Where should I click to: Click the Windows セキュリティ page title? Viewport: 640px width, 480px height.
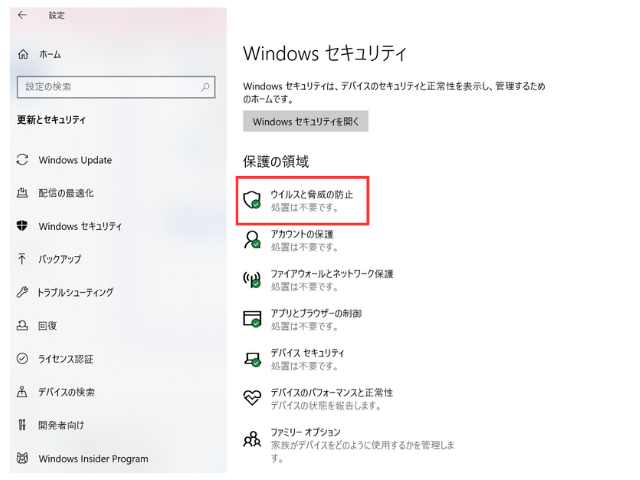(x=325, y=53)
